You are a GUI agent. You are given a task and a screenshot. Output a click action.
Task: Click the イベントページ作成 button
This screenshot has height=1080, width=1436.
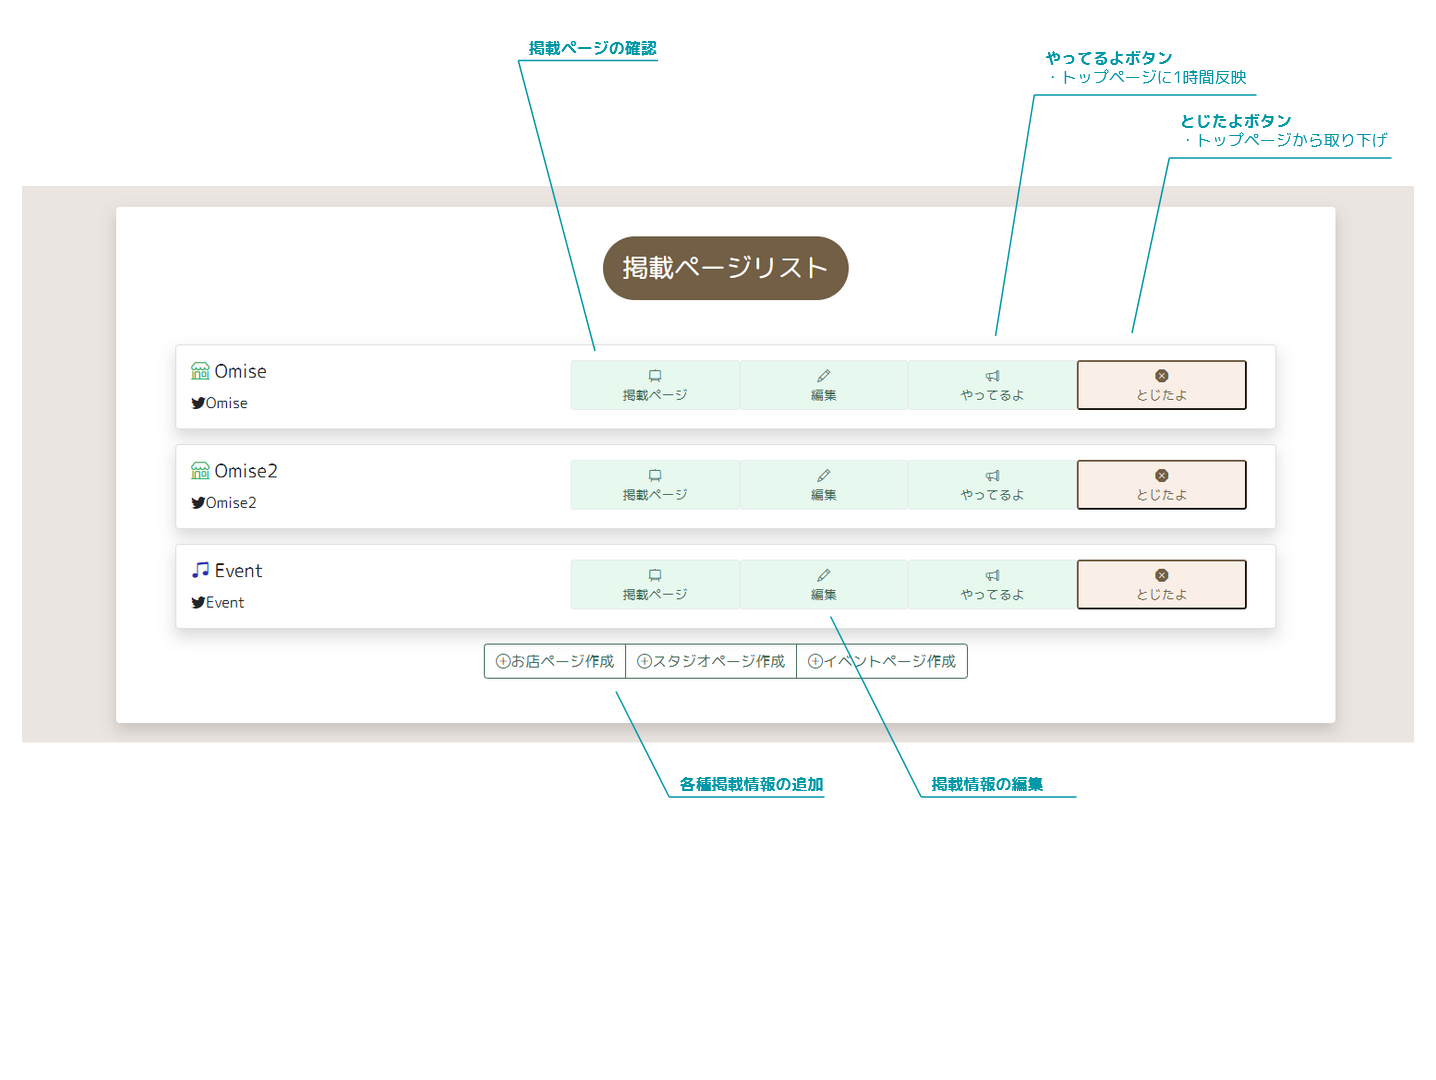882,661
